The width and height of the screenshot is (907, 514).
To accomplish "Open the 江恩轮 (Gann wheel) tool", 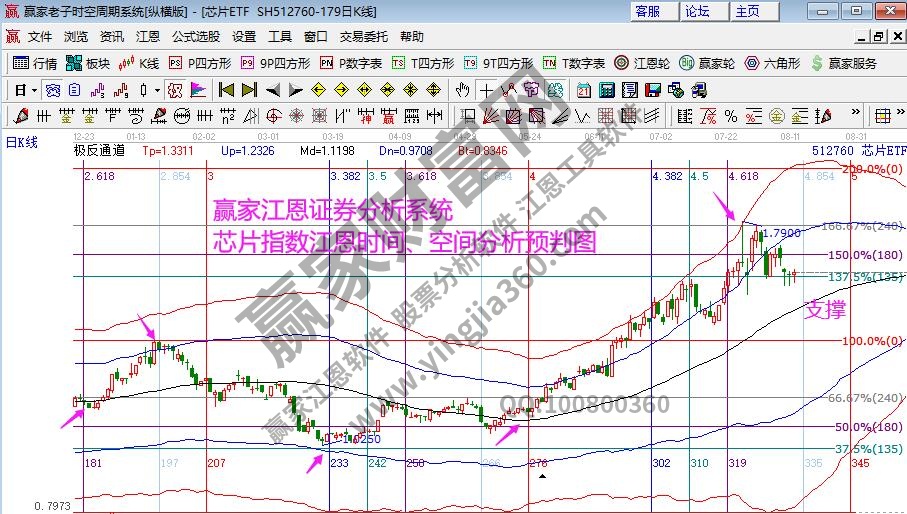I will pyautogui.click(x=642, y=63).
